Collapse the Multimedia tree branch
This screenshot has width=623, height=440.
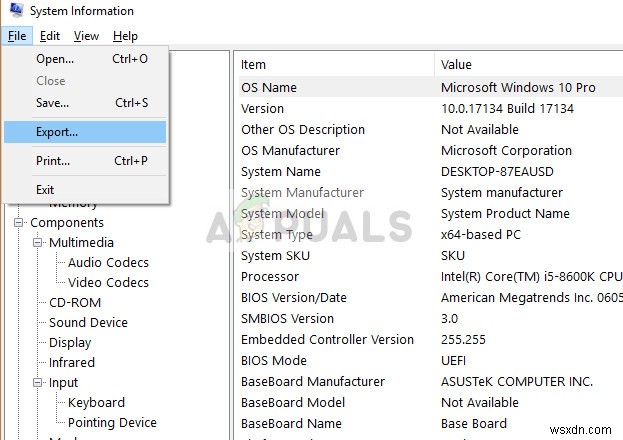point(38,243)
